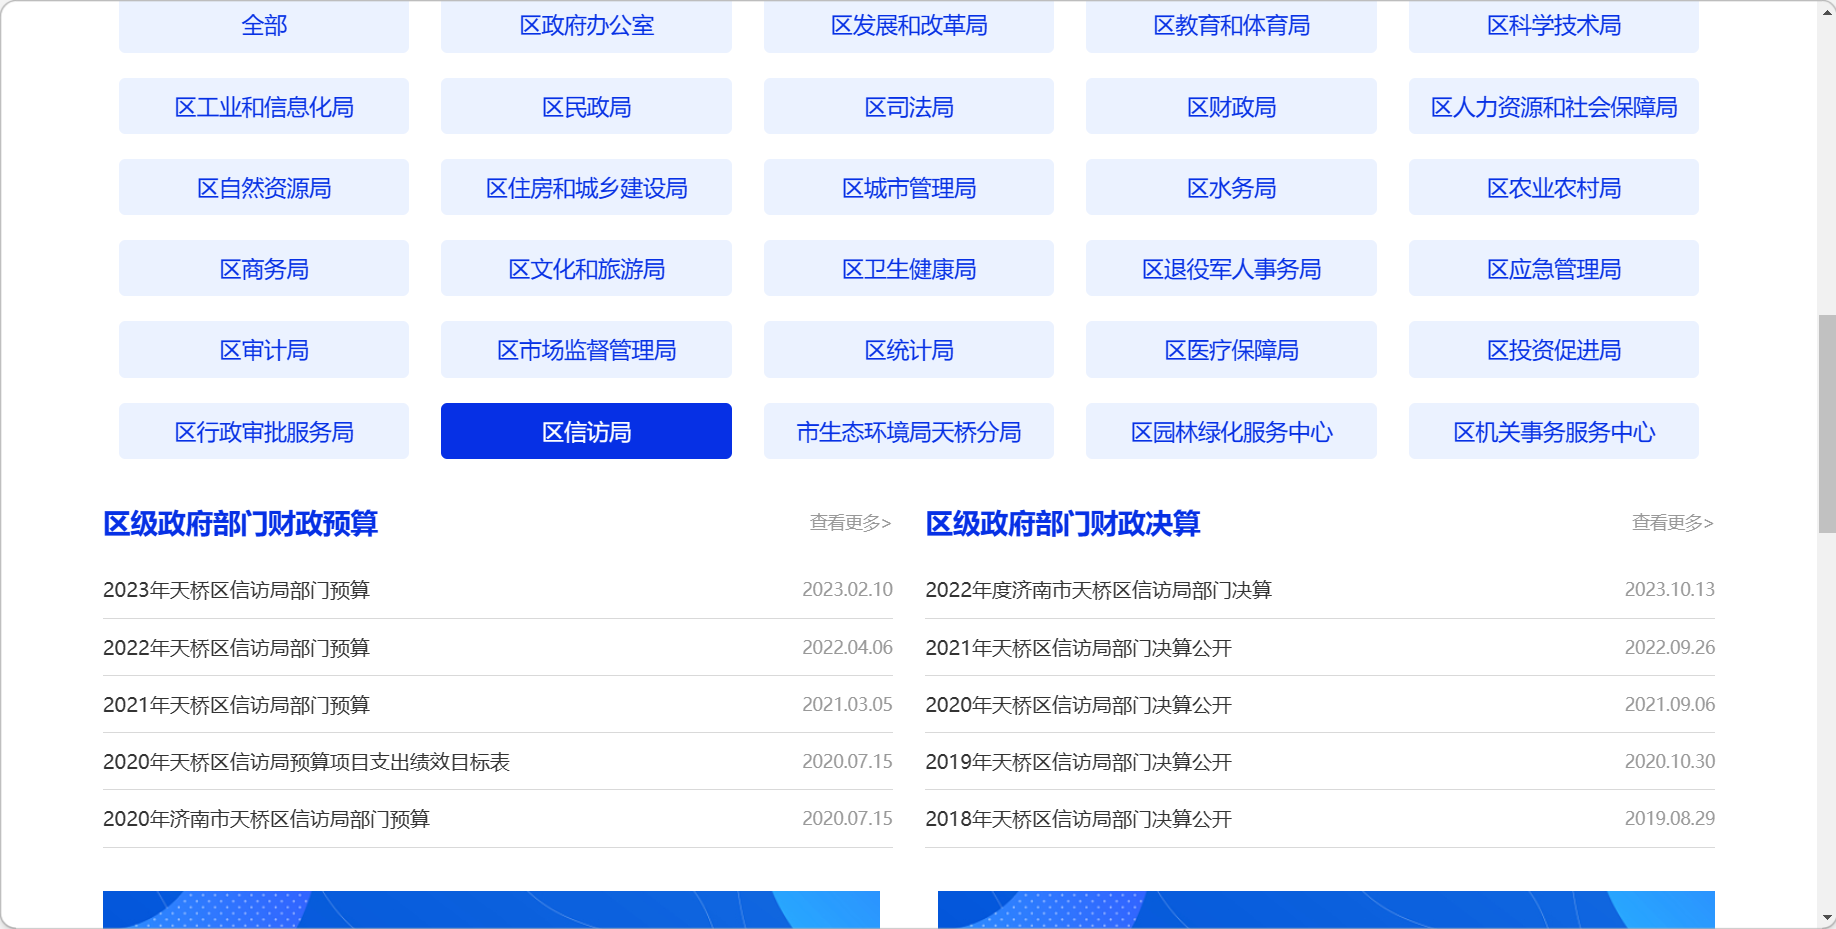This screenshot has width=1836, height=929.
Task: Open 2018年天桥区信访局部门决算公开
Action: [x=1078, y=819]
